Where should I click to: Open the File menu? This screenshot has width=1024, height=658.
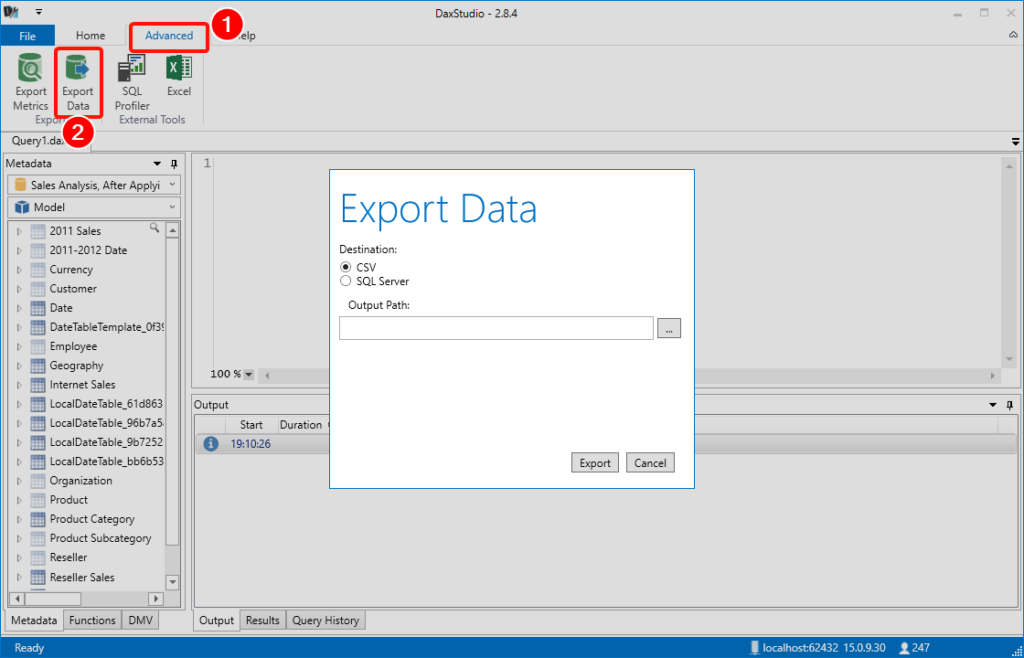coord(27,36)
